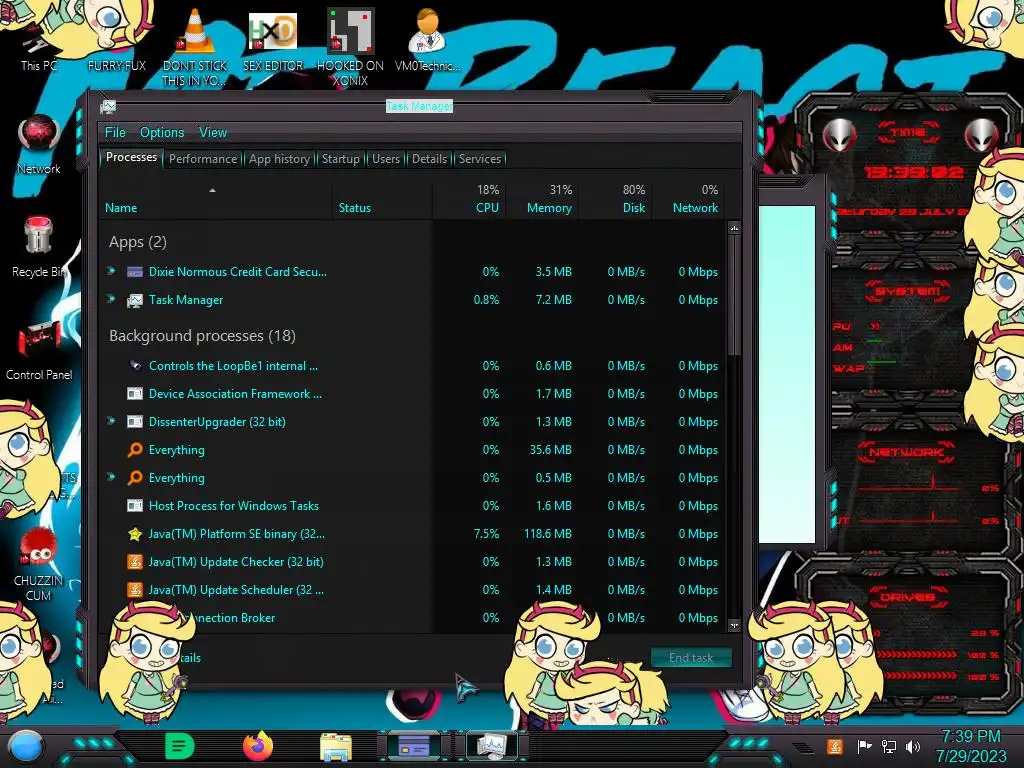The width and height of the screenshot is (1024, 768).
Task: Select Controls the LoopBe1 internal process
Action: click(x=414, y=366)
